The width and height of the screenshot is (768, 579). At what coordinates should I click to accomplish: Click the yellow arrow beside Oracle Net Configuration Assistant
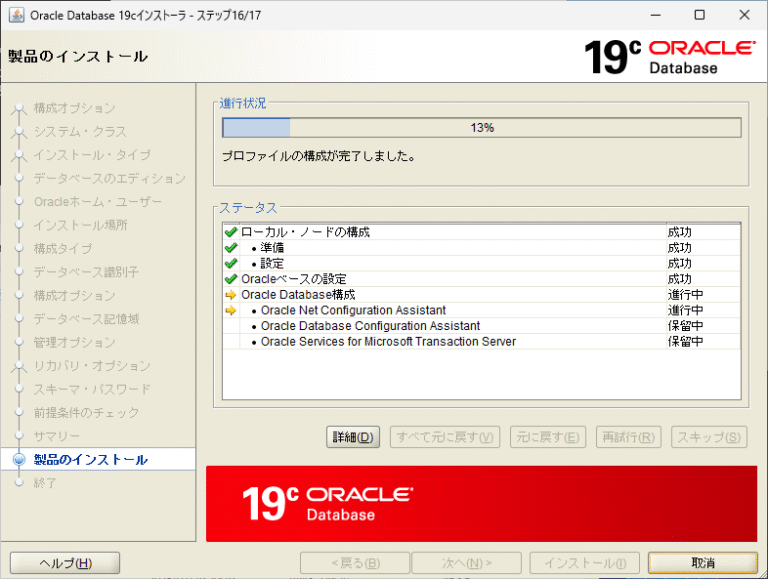pyautogui.click(x=231, y=310)
